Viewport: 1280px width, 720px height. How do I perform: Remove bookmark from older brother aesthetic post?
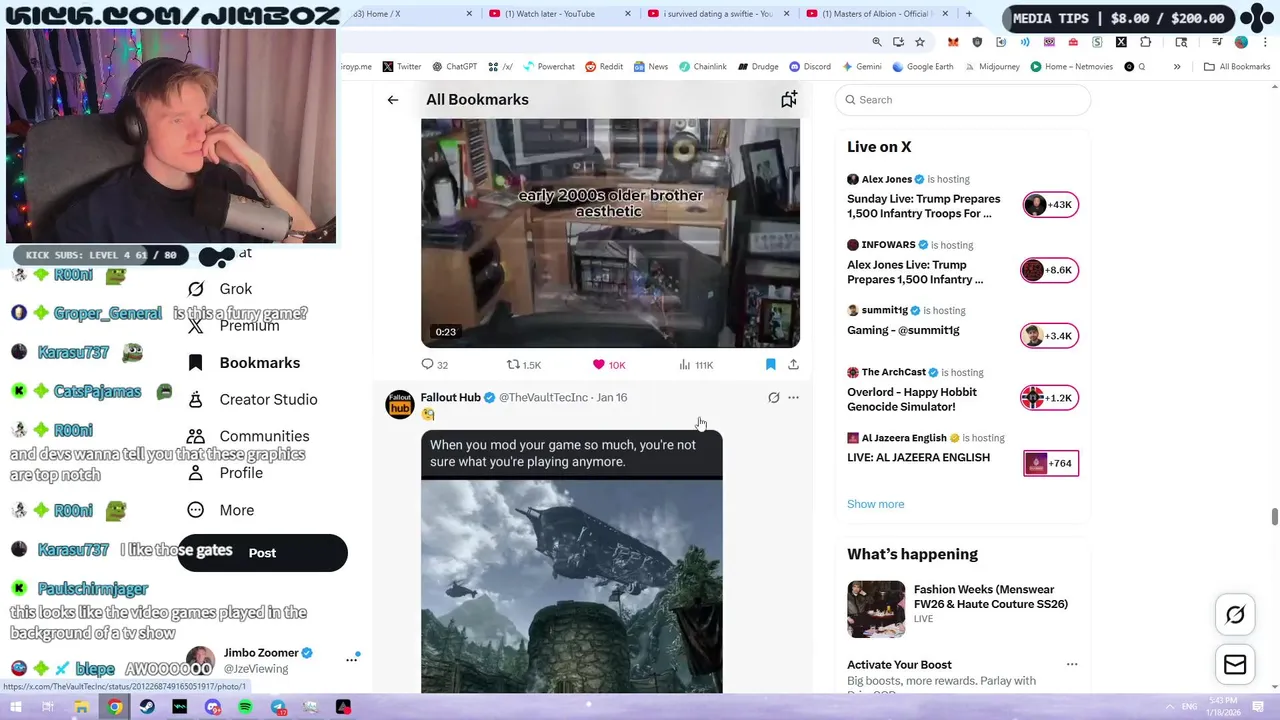[x=770, y=365]
